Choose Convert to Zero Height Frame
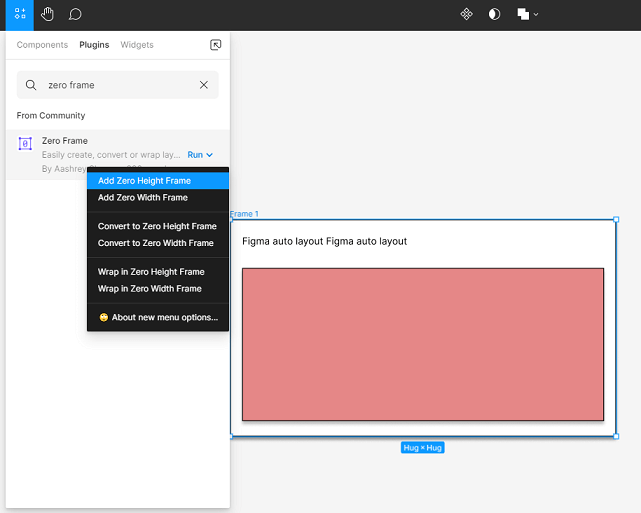This screenshot has width=641, height=513. point(158,226)
